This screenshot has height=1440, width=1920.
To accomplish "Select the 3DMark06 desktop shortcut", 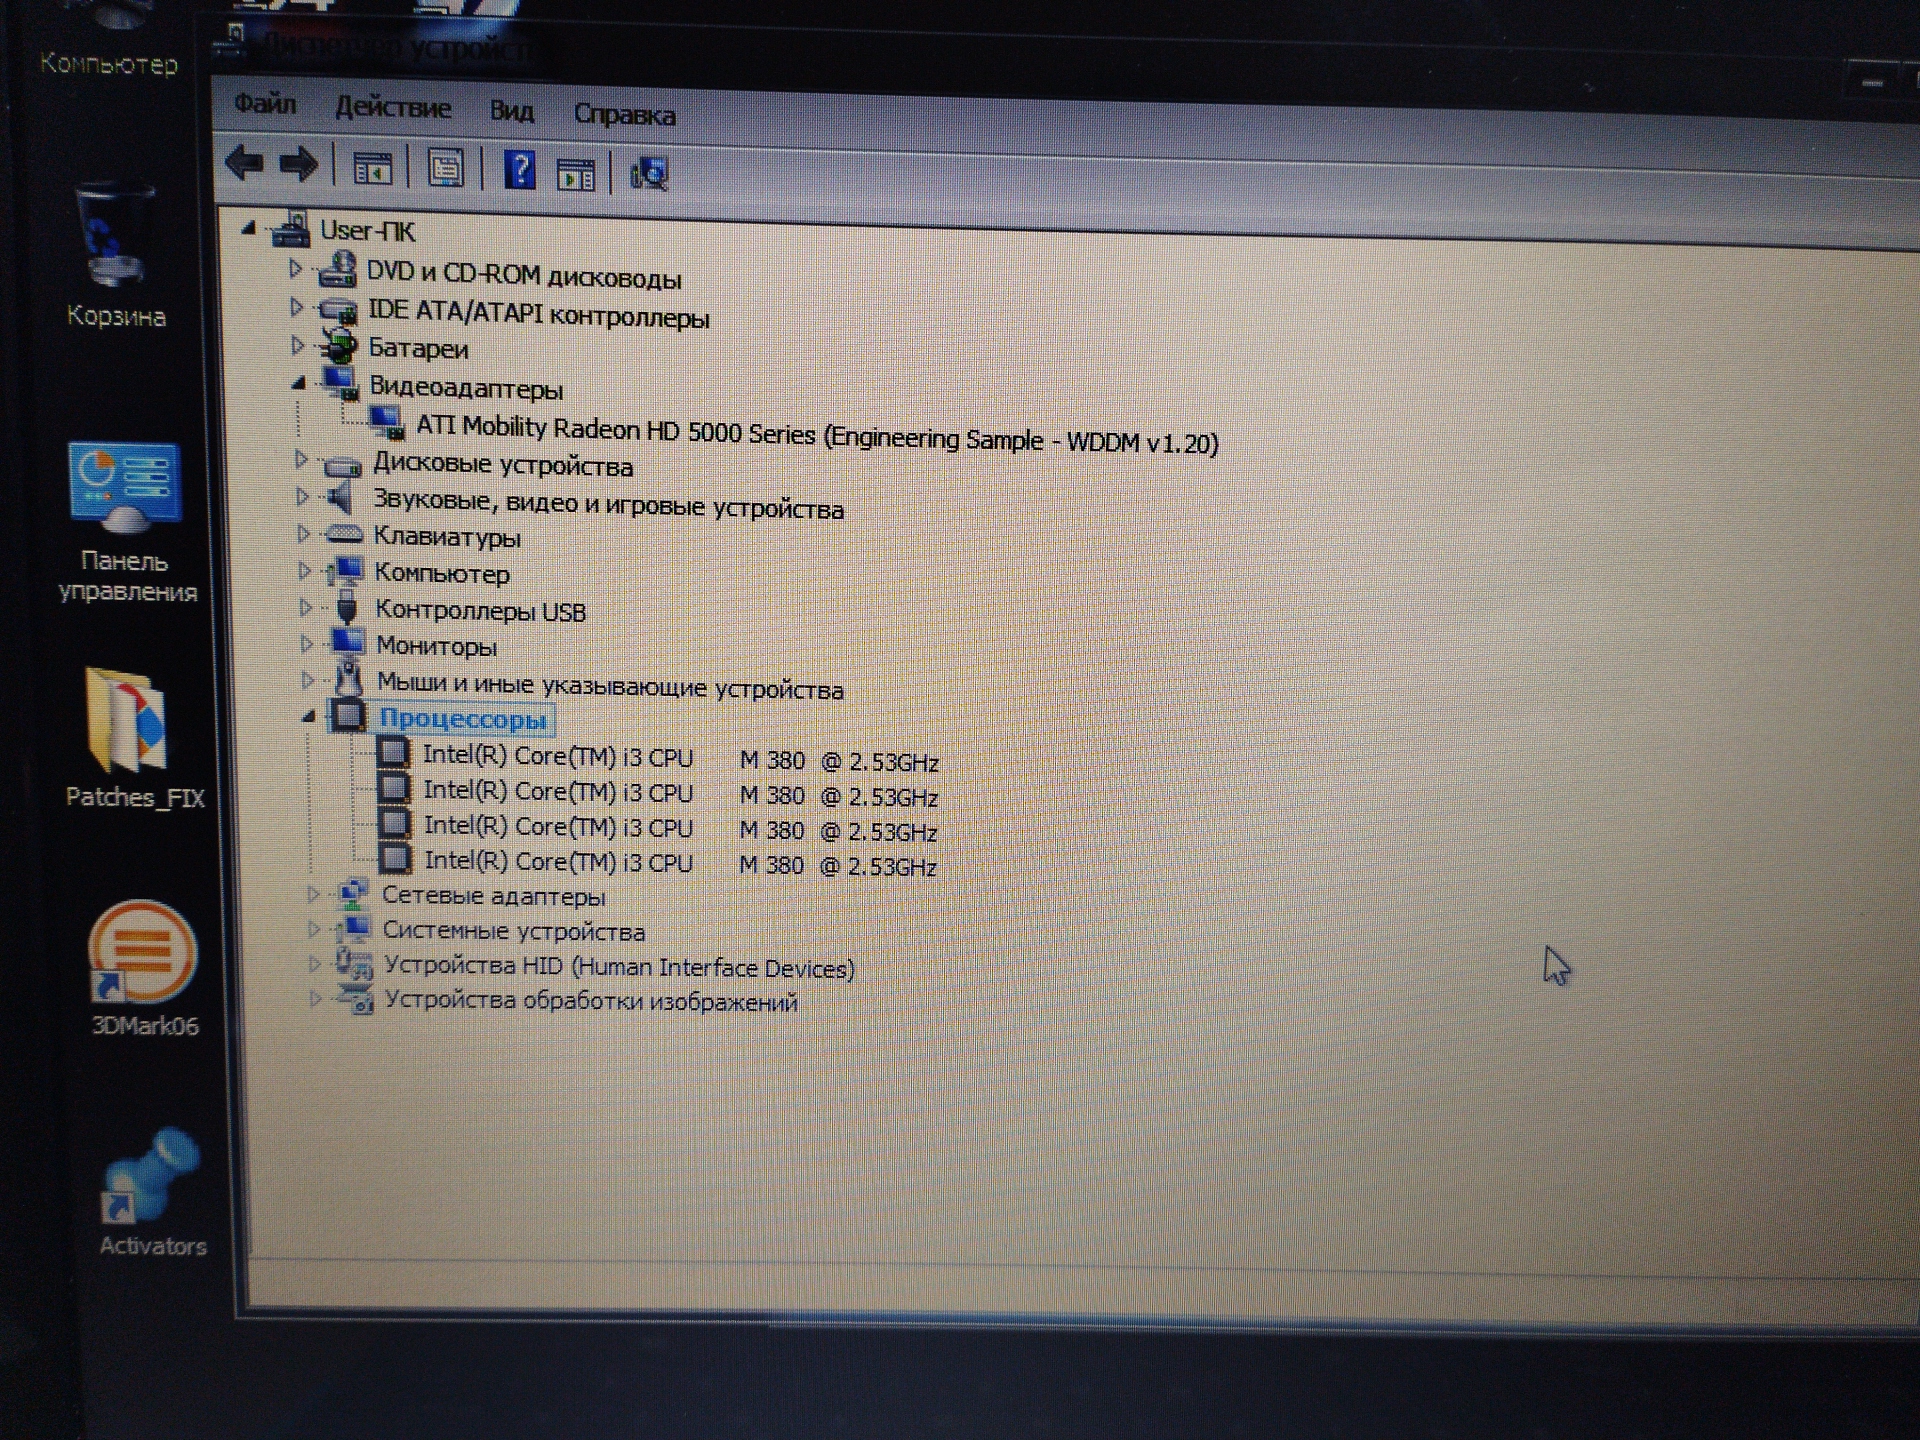I will 143,970.
